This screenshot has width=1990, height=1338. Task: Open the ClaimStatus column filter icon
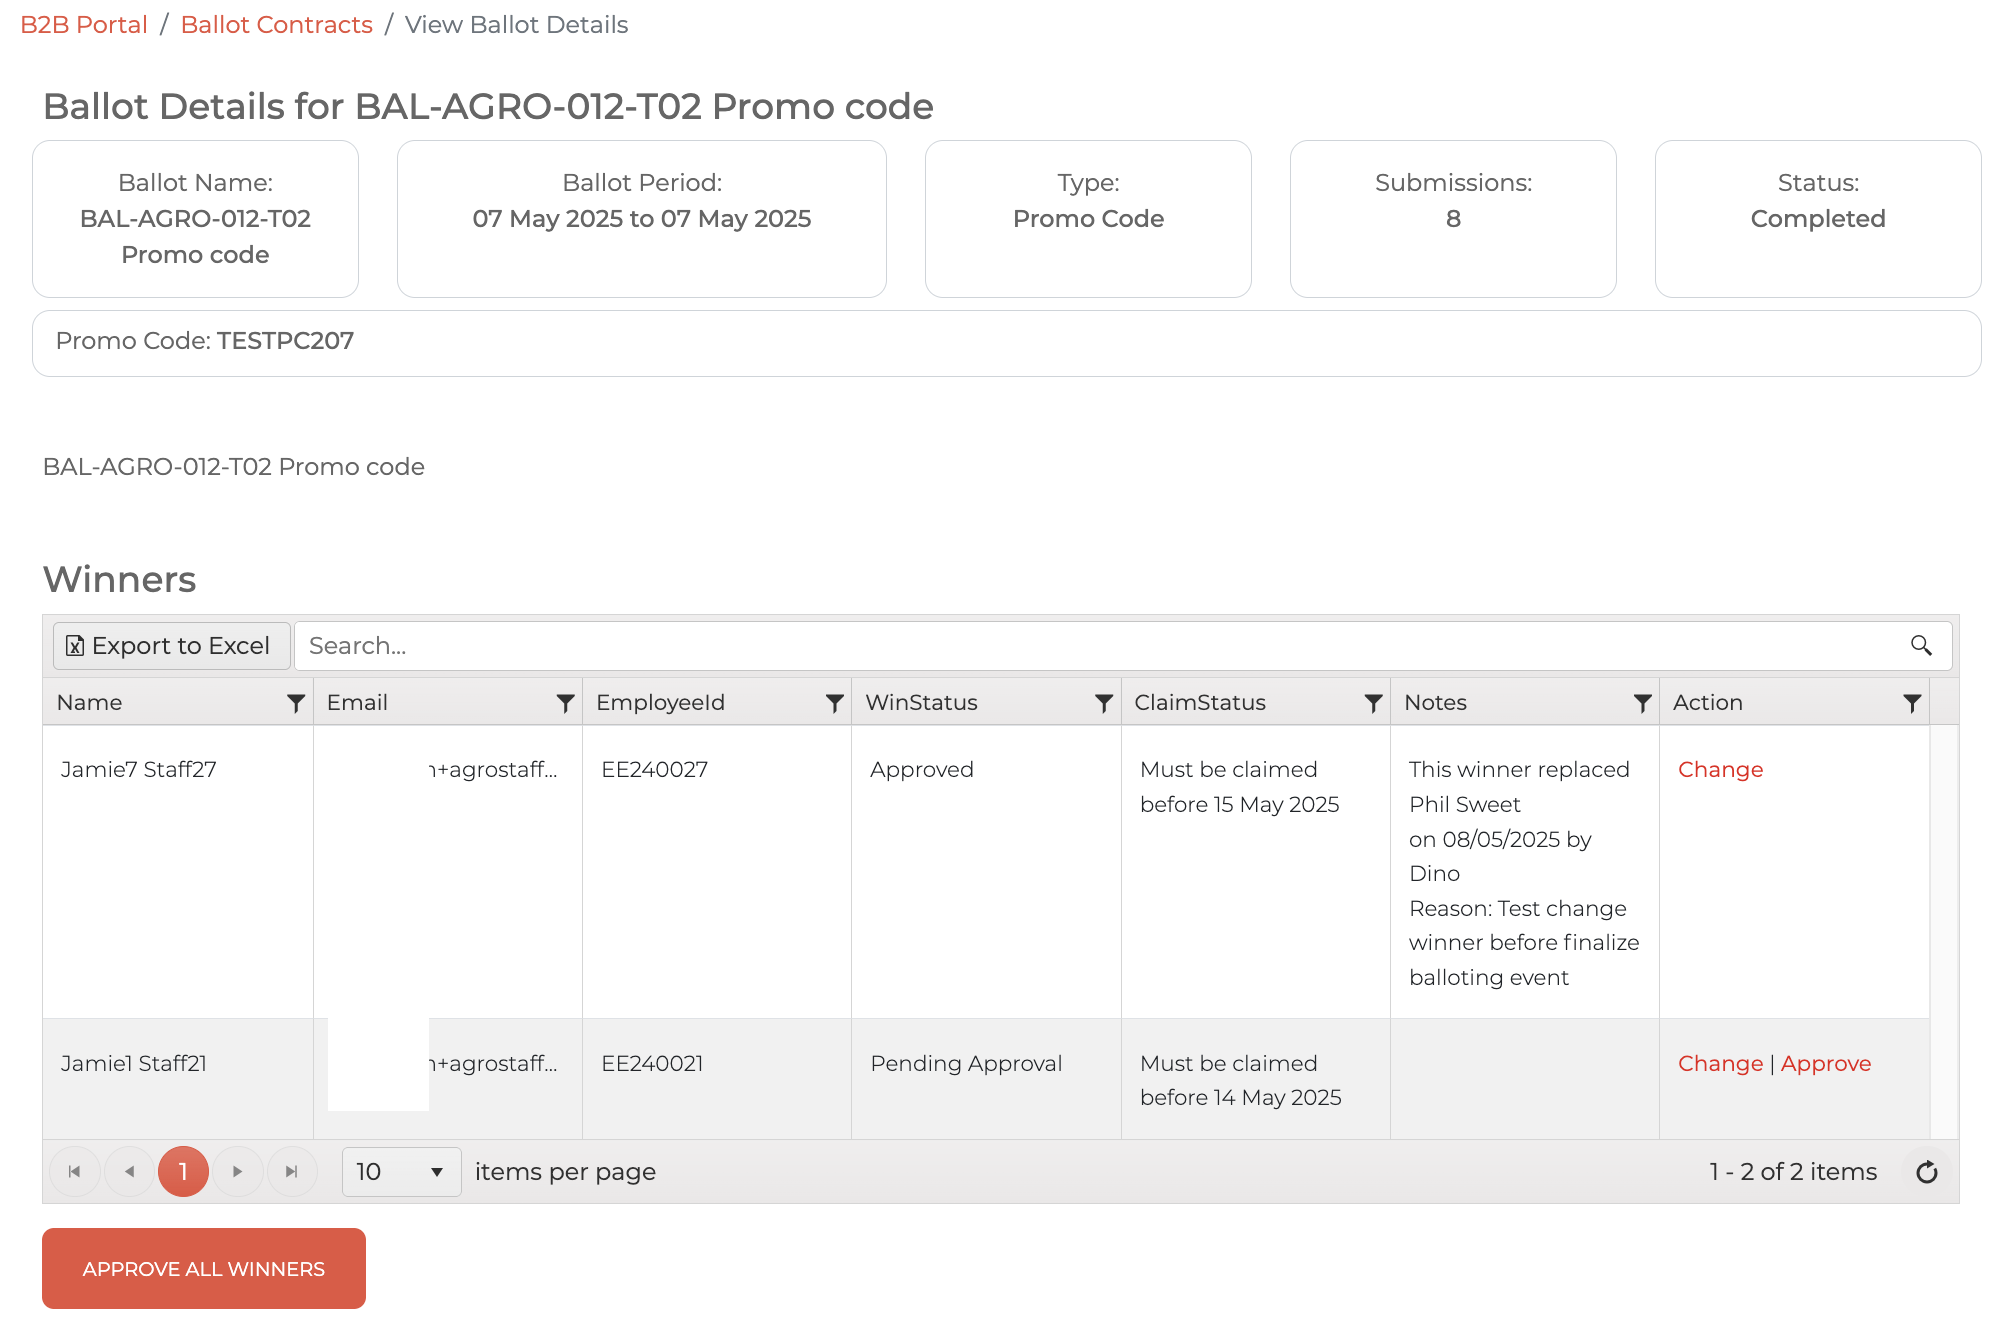click(x=1373, y=703)
